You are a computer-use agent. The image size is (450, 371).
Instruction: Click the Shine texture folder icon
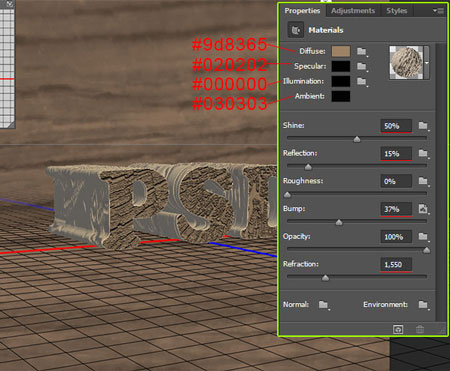pyautogui.click(x=423, y=126)
